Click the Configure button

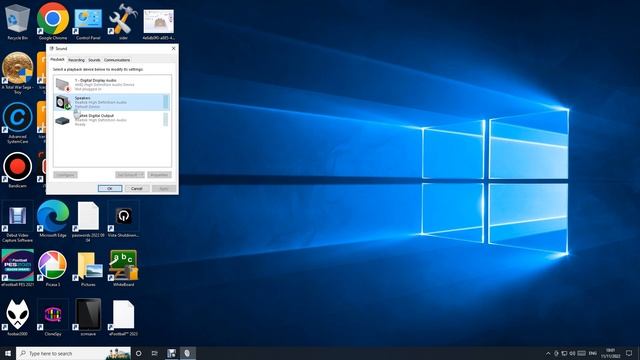[x=65, y=175]
